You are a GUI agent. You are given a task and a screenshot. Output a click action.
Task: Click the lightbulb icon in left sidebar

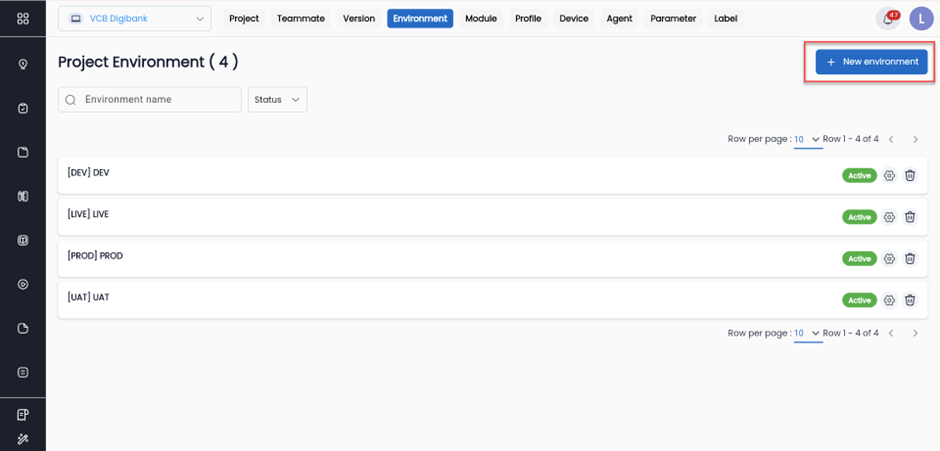coord(23,64)
